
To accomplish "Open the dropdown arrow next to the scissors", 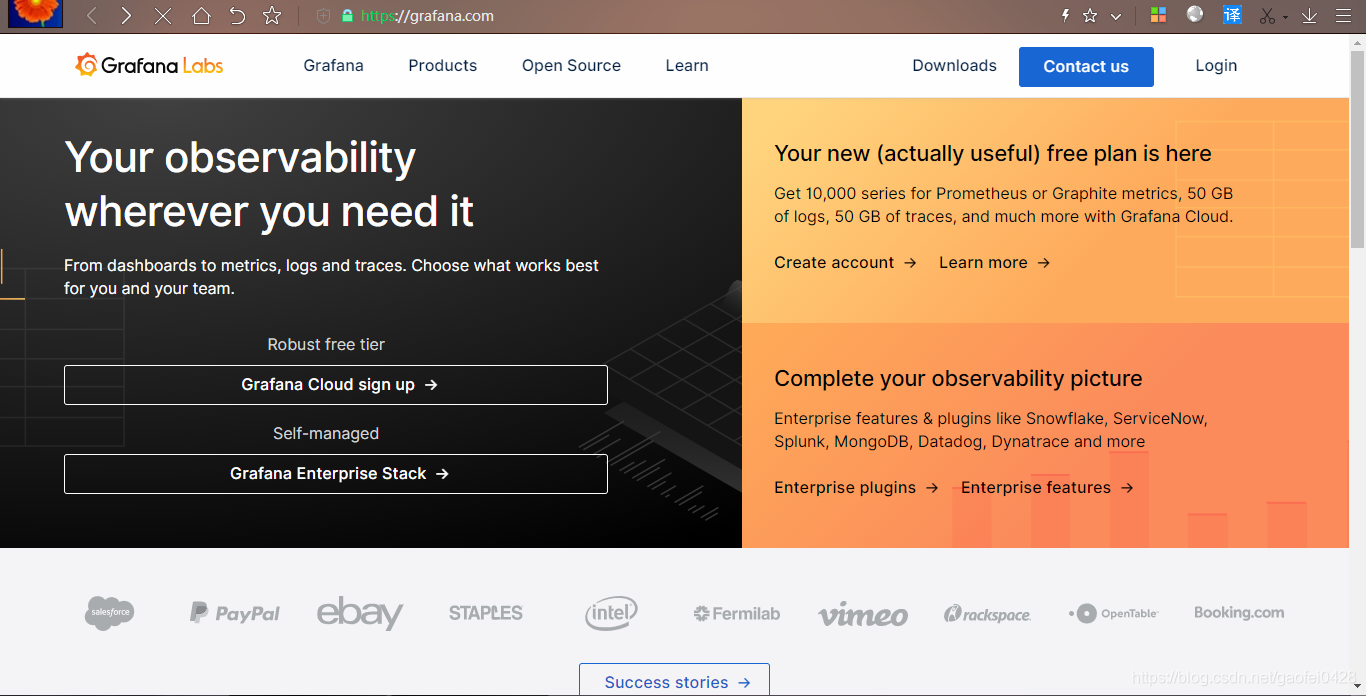I will tap(1286, 17).
